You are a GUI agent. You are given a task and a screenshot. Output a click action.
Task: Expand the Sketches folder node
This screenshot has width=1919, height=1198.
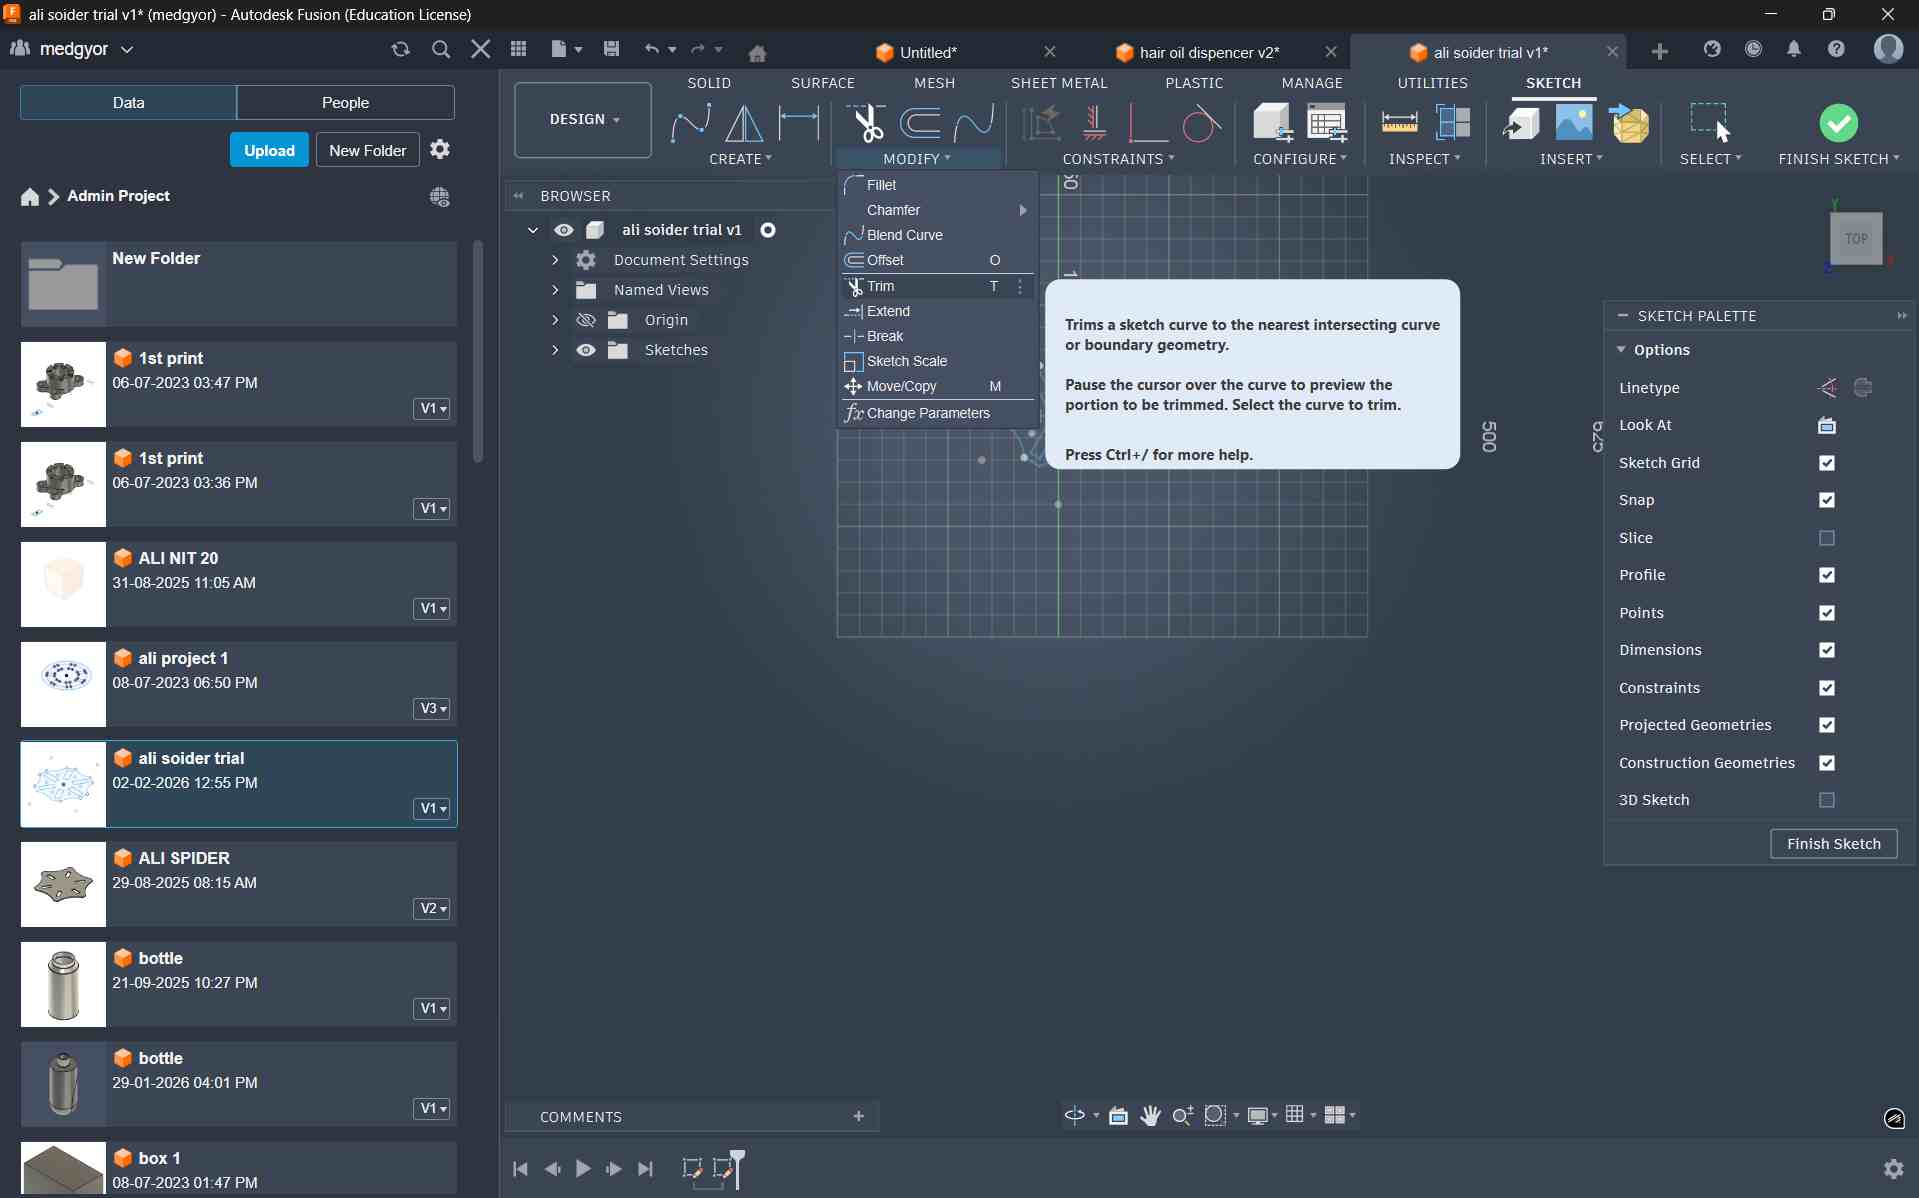click(x=555, y=350)
